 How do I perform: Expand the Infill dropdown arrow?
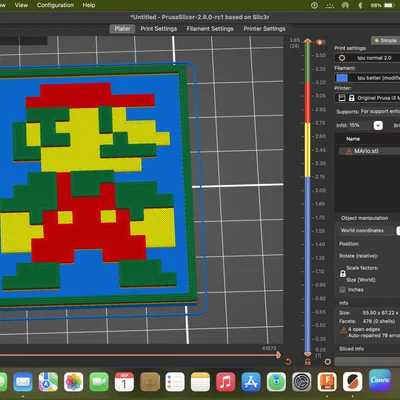[378, 125]
